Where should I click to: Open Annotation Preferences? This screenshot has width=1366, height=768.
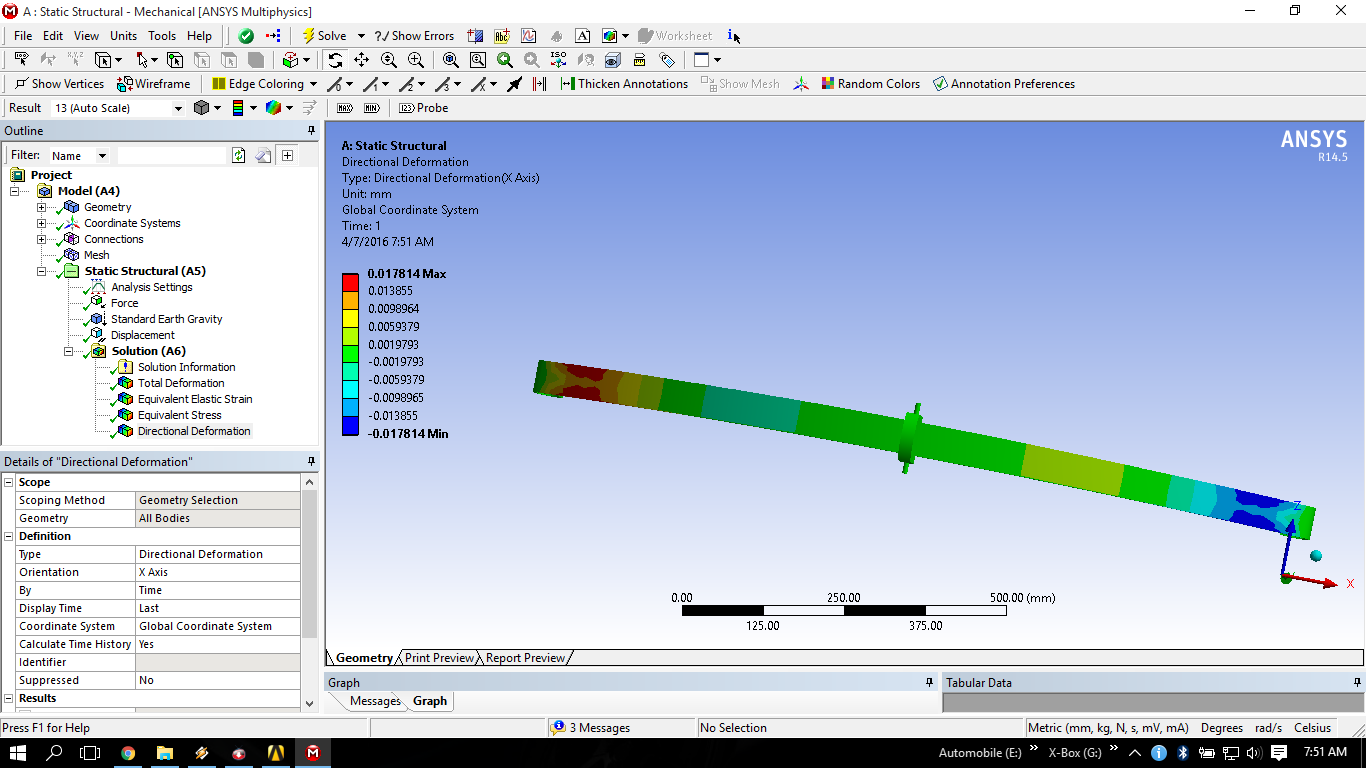click(x=1003, y=84)
